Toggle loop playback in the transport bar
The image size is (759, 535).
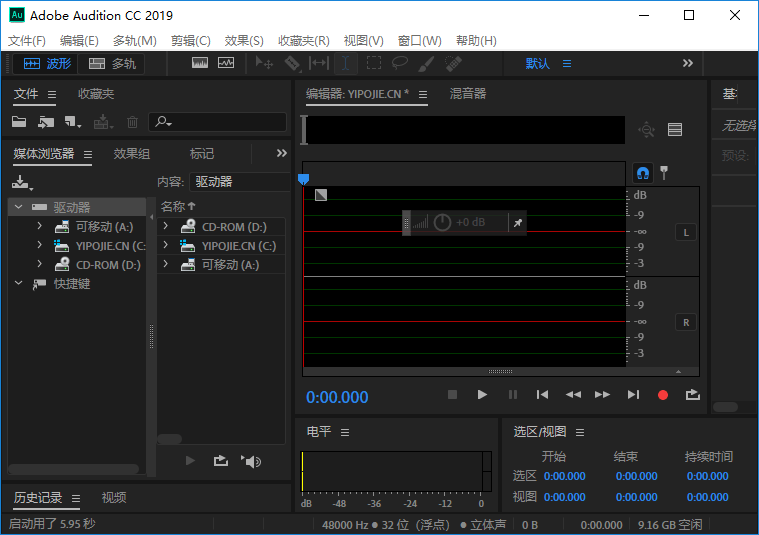coord(692,395)
